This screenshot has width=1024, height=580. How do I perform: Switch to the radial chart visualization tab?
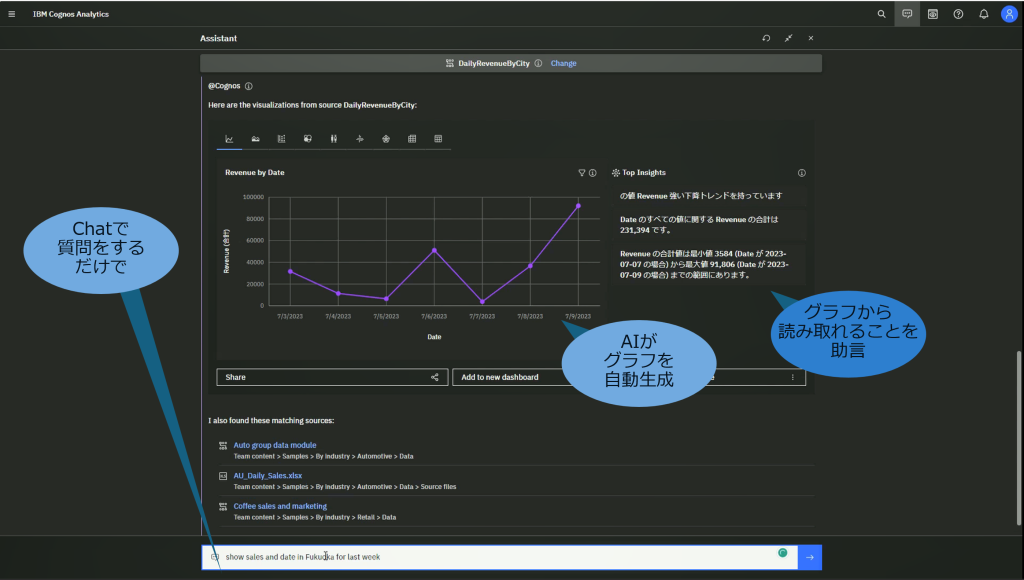coord(386,138)
